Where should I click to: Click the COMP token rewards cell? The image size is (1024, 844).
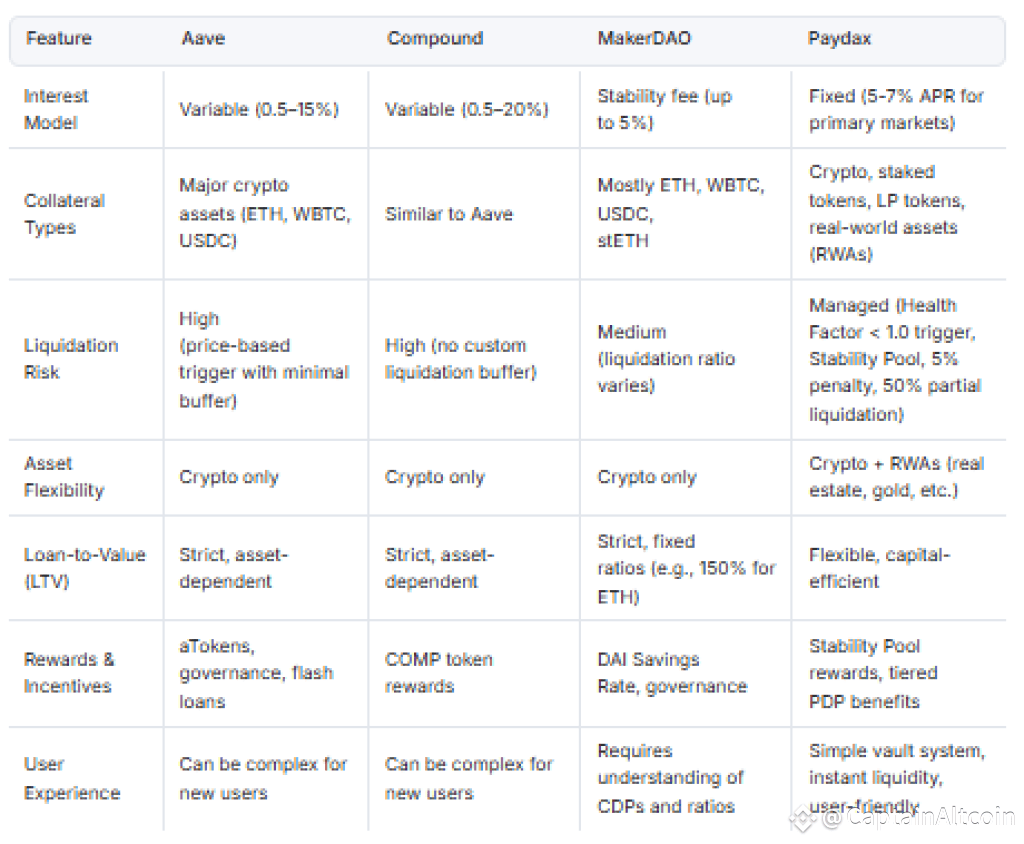[438, 672]
